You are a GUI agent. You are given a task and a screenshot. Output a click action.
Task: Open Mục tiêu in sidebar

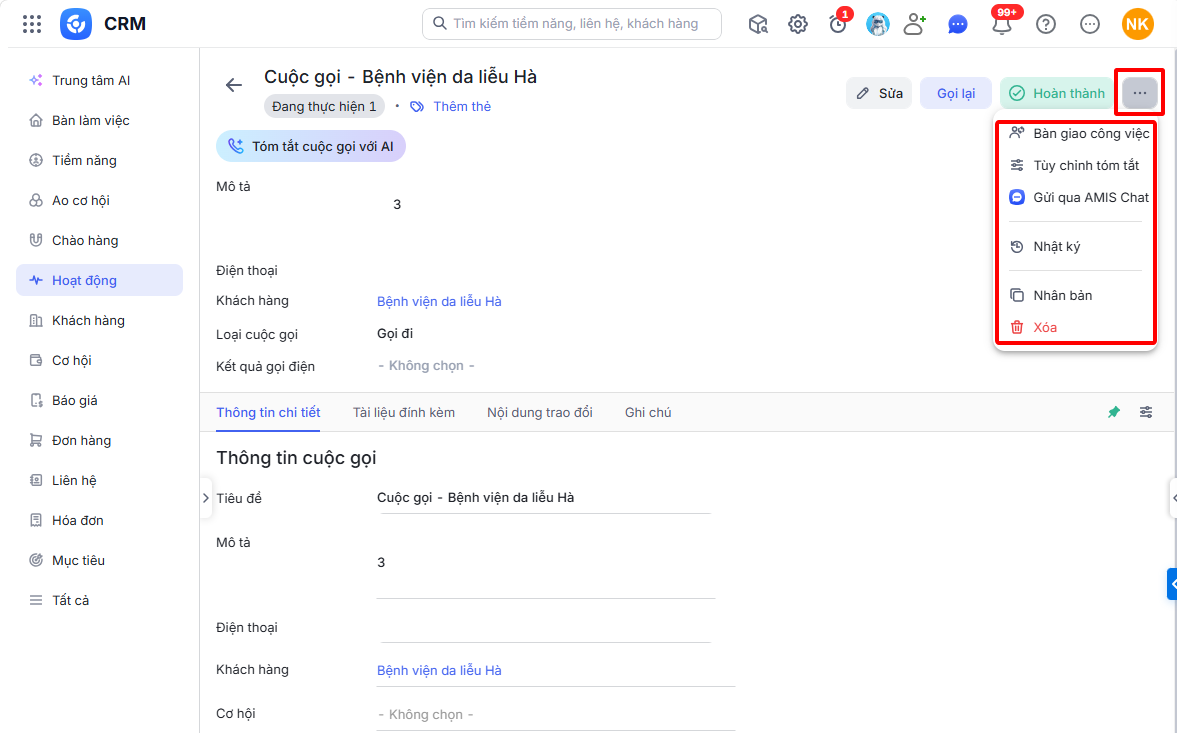[99, 560]
